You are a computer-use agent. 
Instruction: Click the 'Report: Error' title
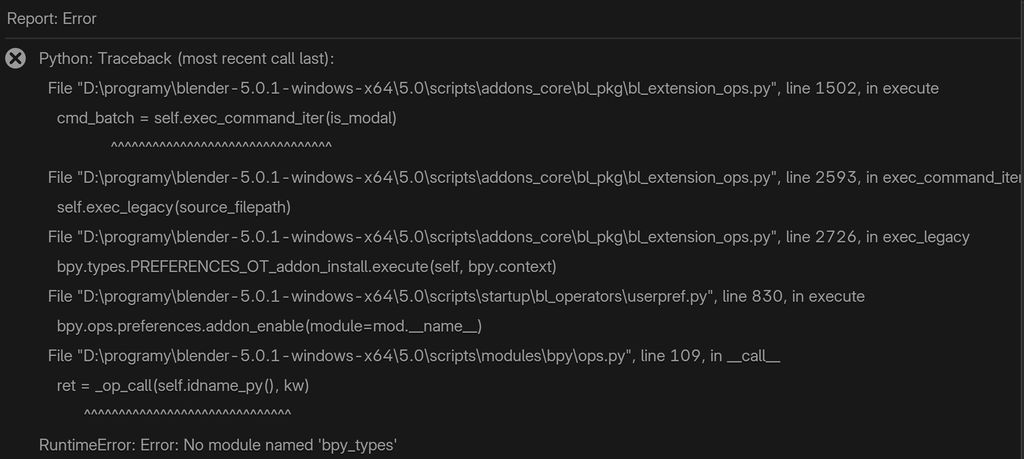[52, 19]
